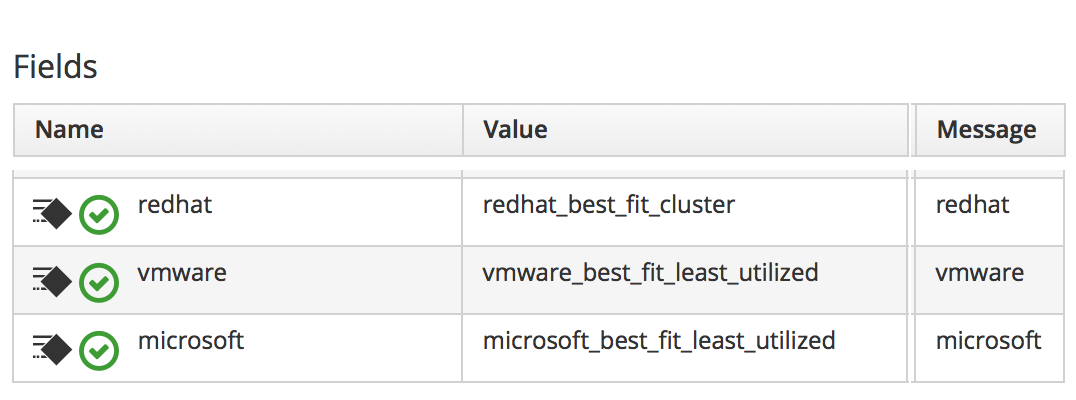The width and height of the screenshot is (1076, 400).
Task: Select the vmware field name
Action: coord(182,272)
